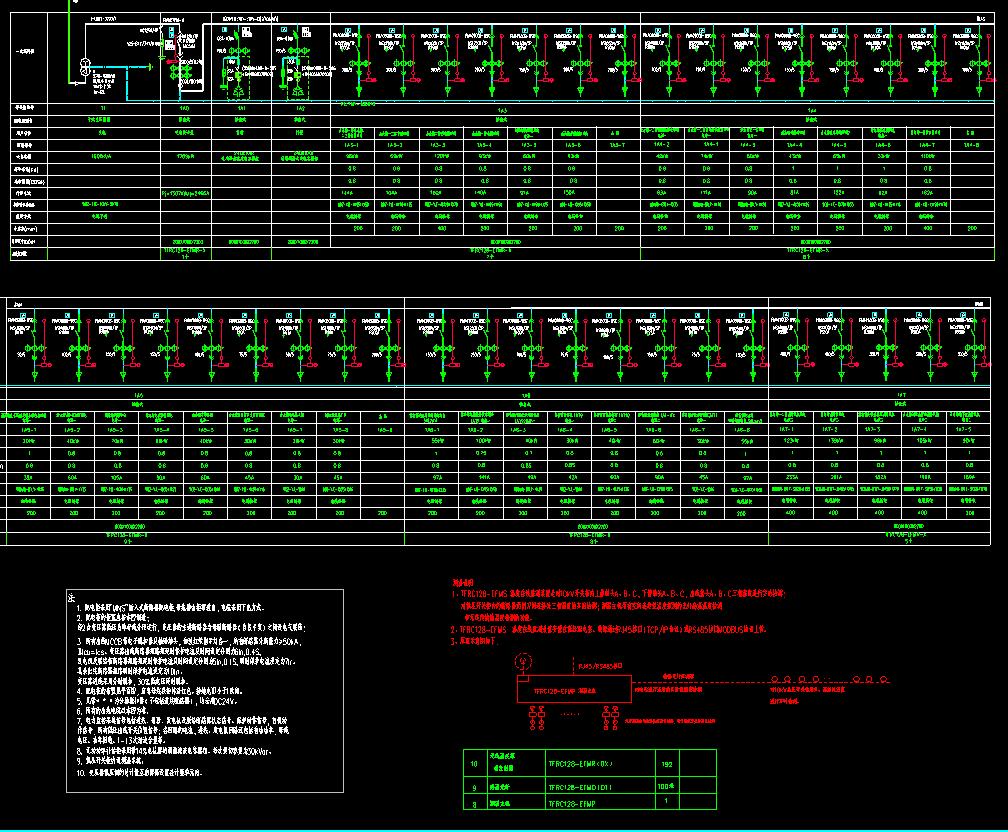The image size is (1008, 832).
Task: Click the last circle on the red sensor chain
Action: point(884,679)
